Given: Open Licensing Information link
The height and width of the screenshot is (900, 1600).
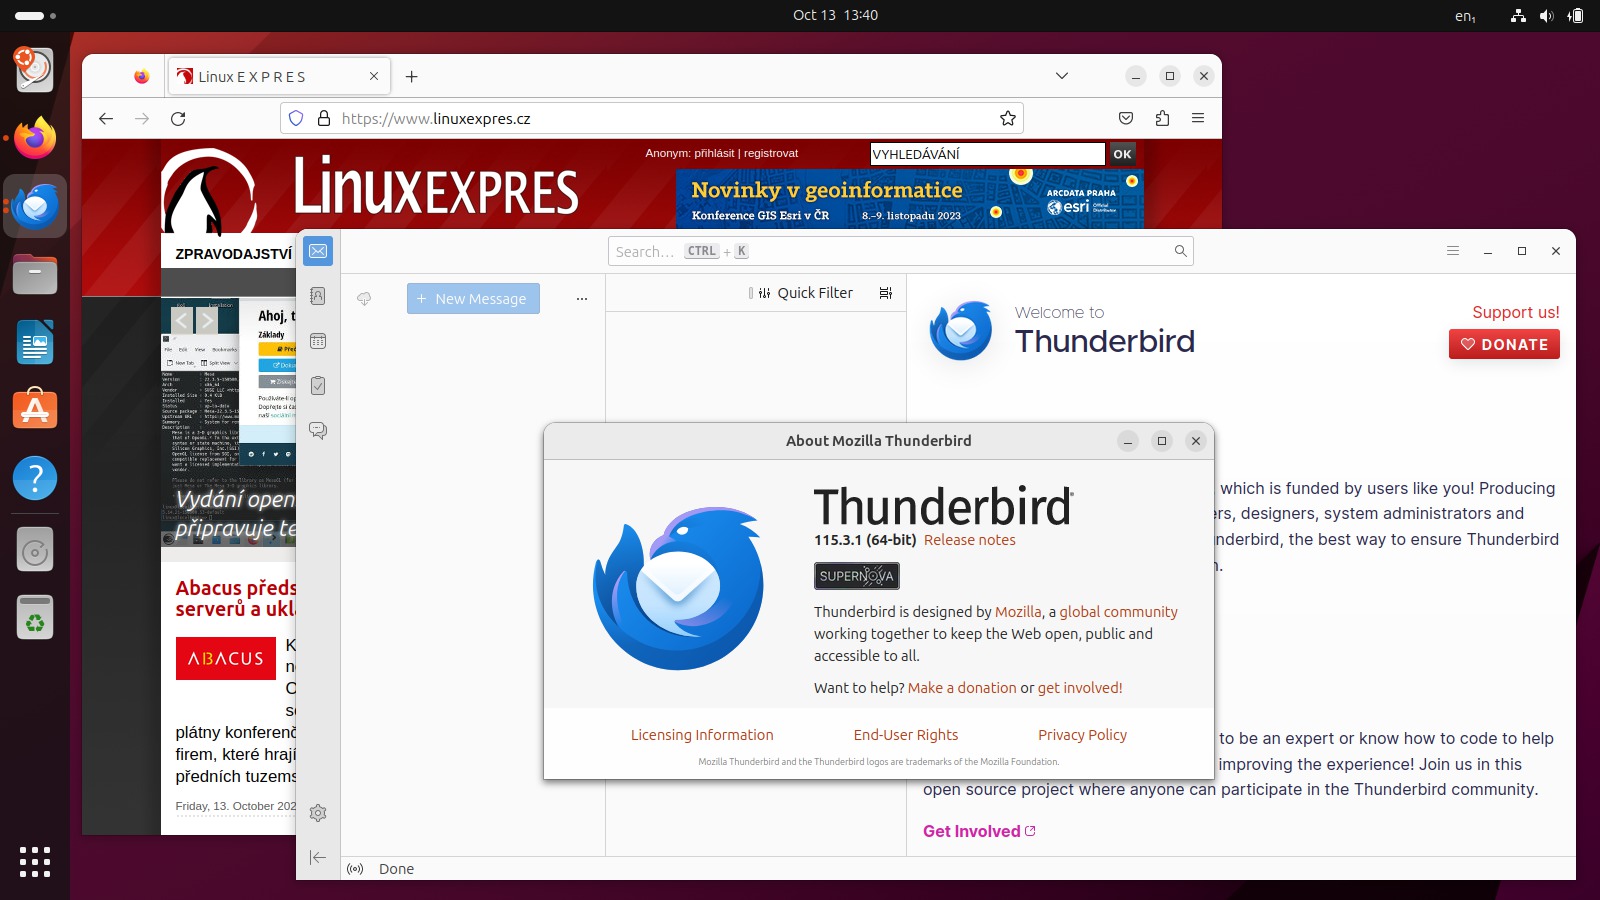Looking at the screenshot, I should (x=702, y=735).
